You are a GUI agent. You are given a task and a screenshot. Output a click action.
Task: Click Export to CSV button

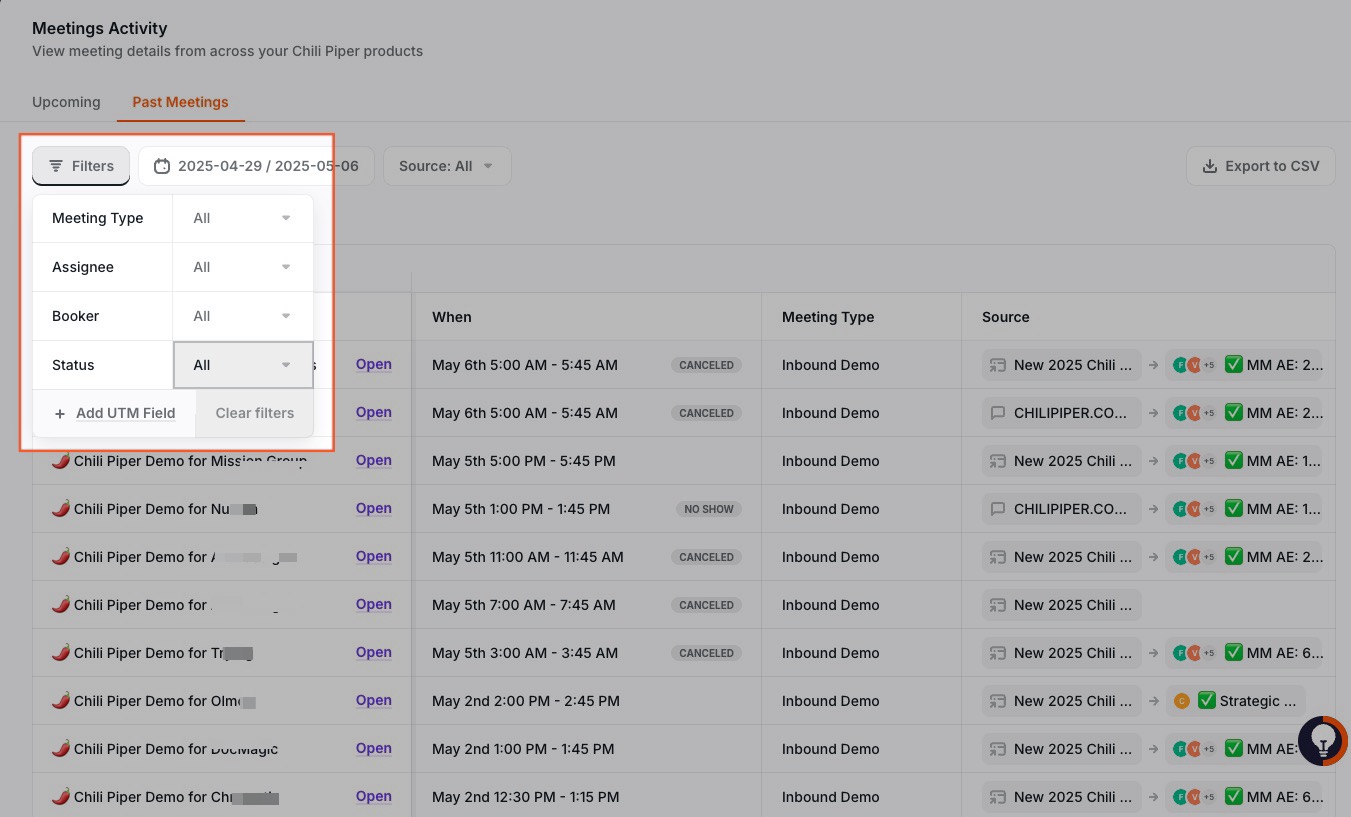click(1260, 166)
